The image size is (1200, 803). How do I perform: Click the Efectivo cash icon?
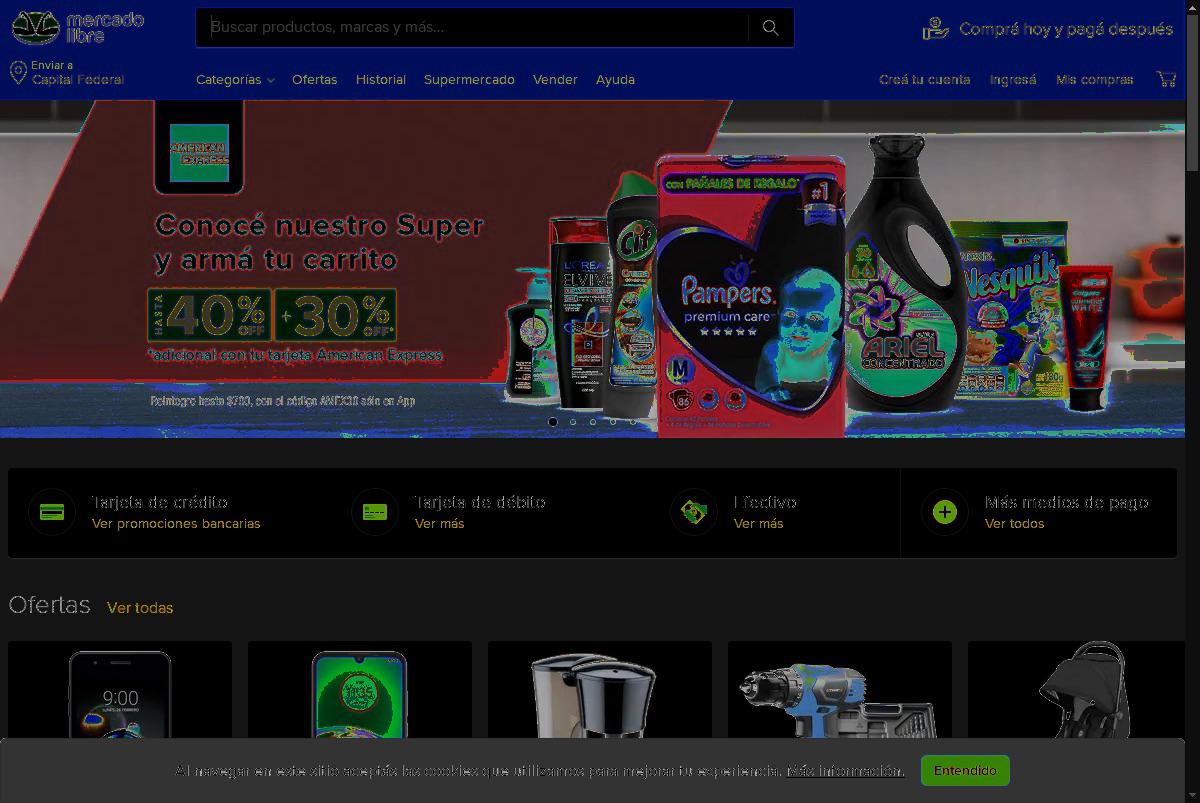point(694,512)
